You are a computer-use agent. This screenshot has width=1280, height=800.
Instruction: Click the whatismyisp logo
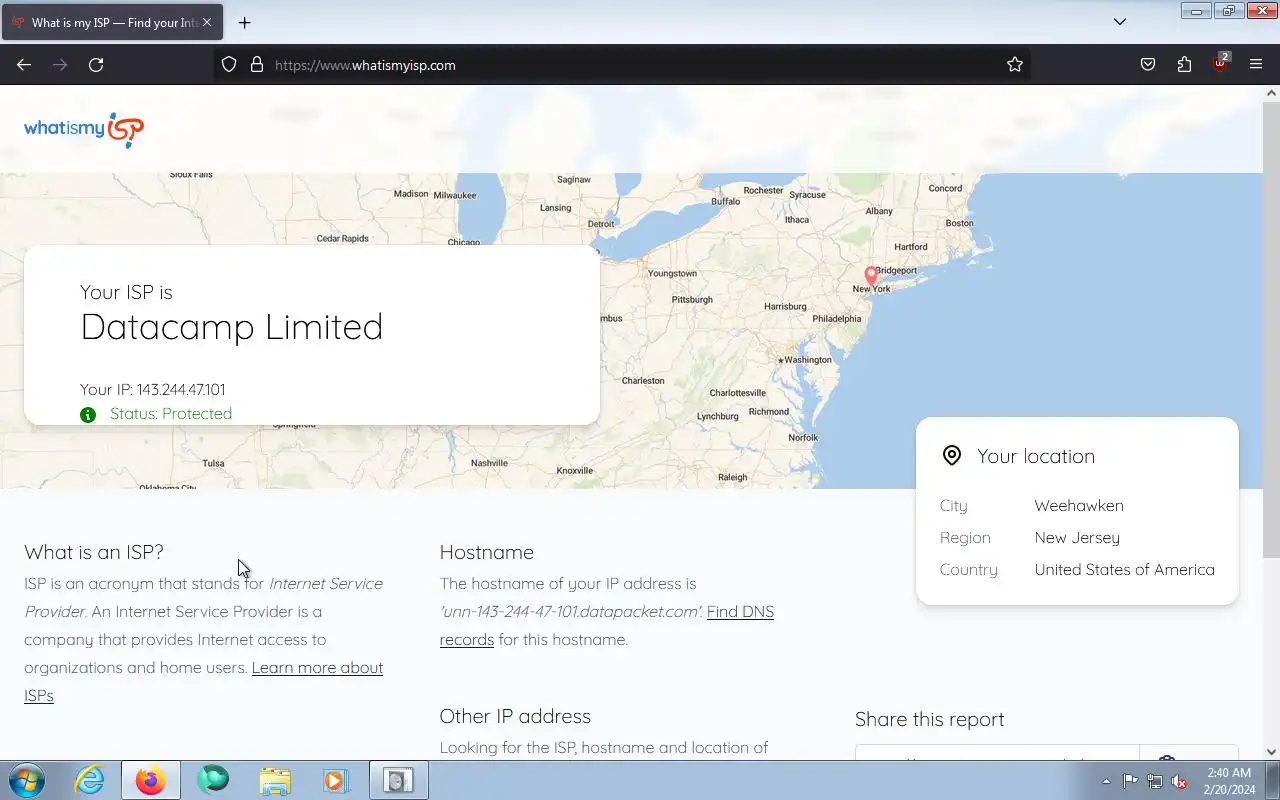tap(84, 130)
